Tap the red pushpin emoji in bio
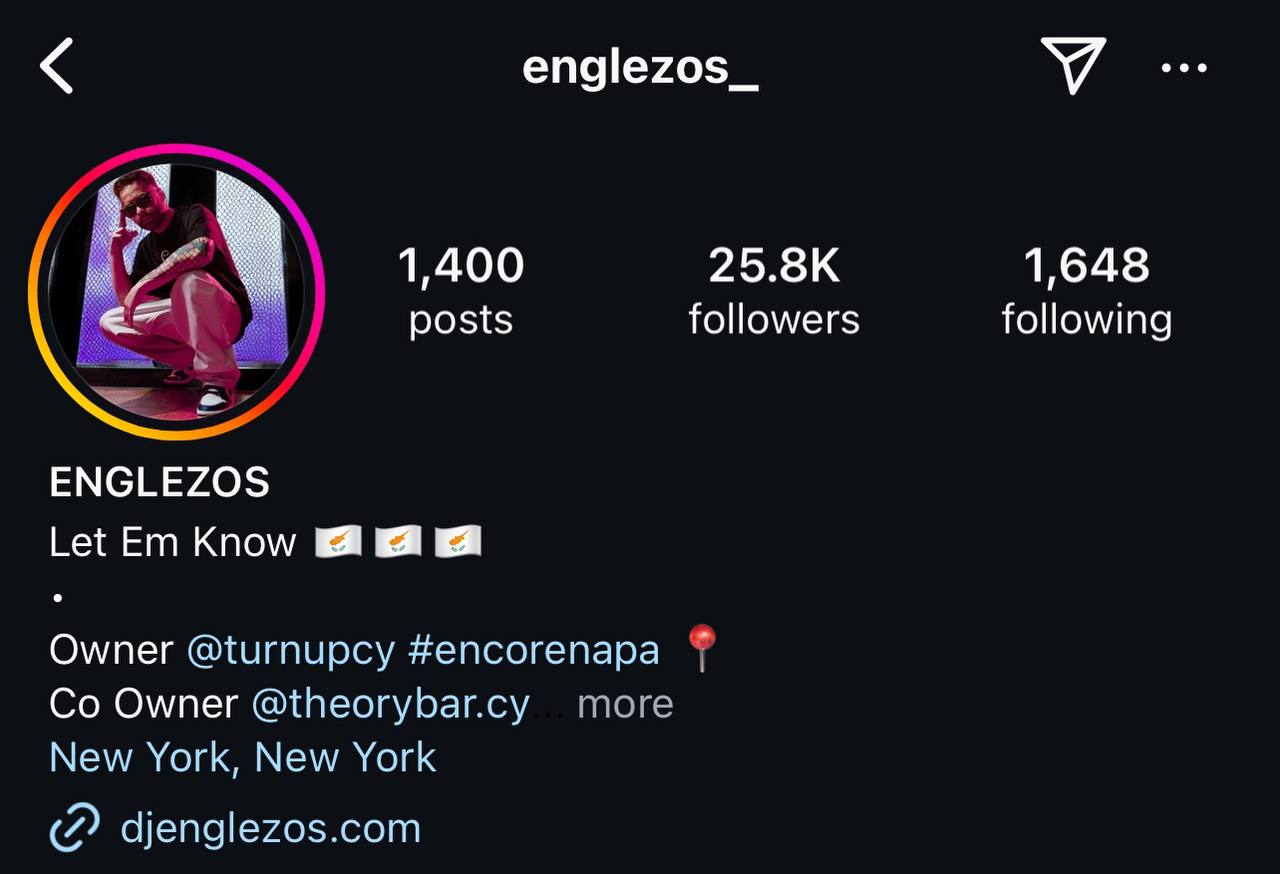The image size is (1280, 874). (702, 649)
